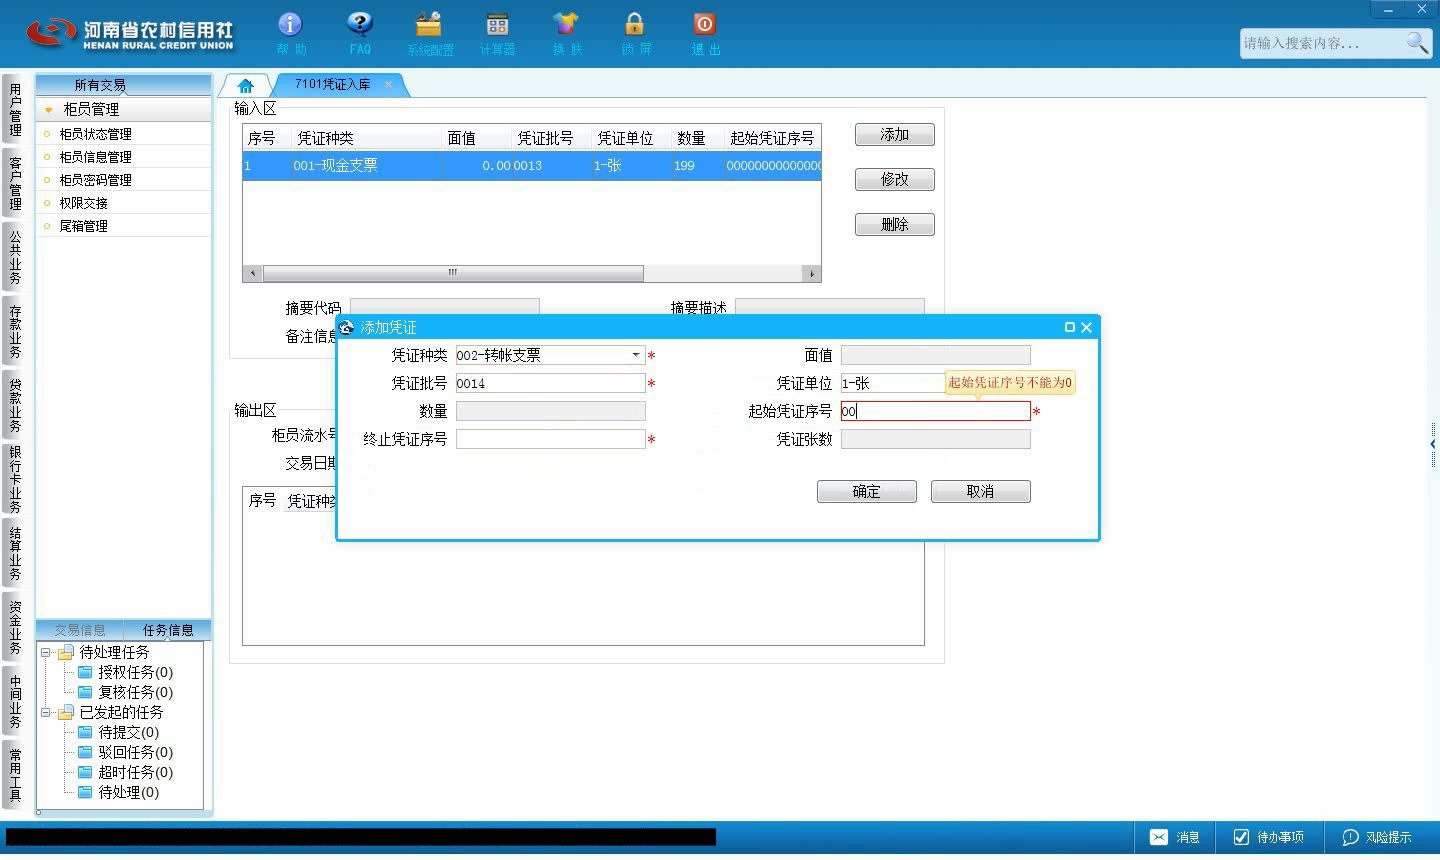Confirm with the 确定 button
The image size is (1440, 860).
point(867,492)
